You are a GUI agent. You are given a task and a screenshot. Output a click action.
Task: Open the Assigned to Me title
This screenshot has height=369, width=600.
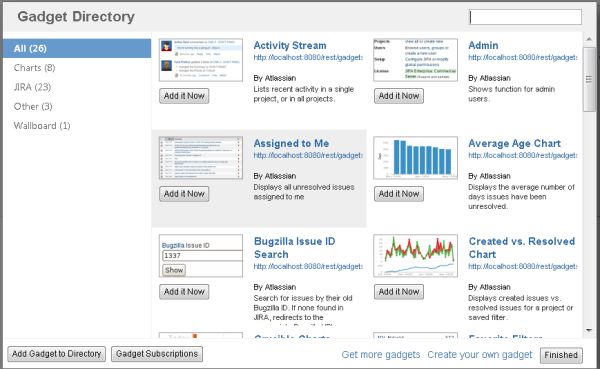click(291, 143)
